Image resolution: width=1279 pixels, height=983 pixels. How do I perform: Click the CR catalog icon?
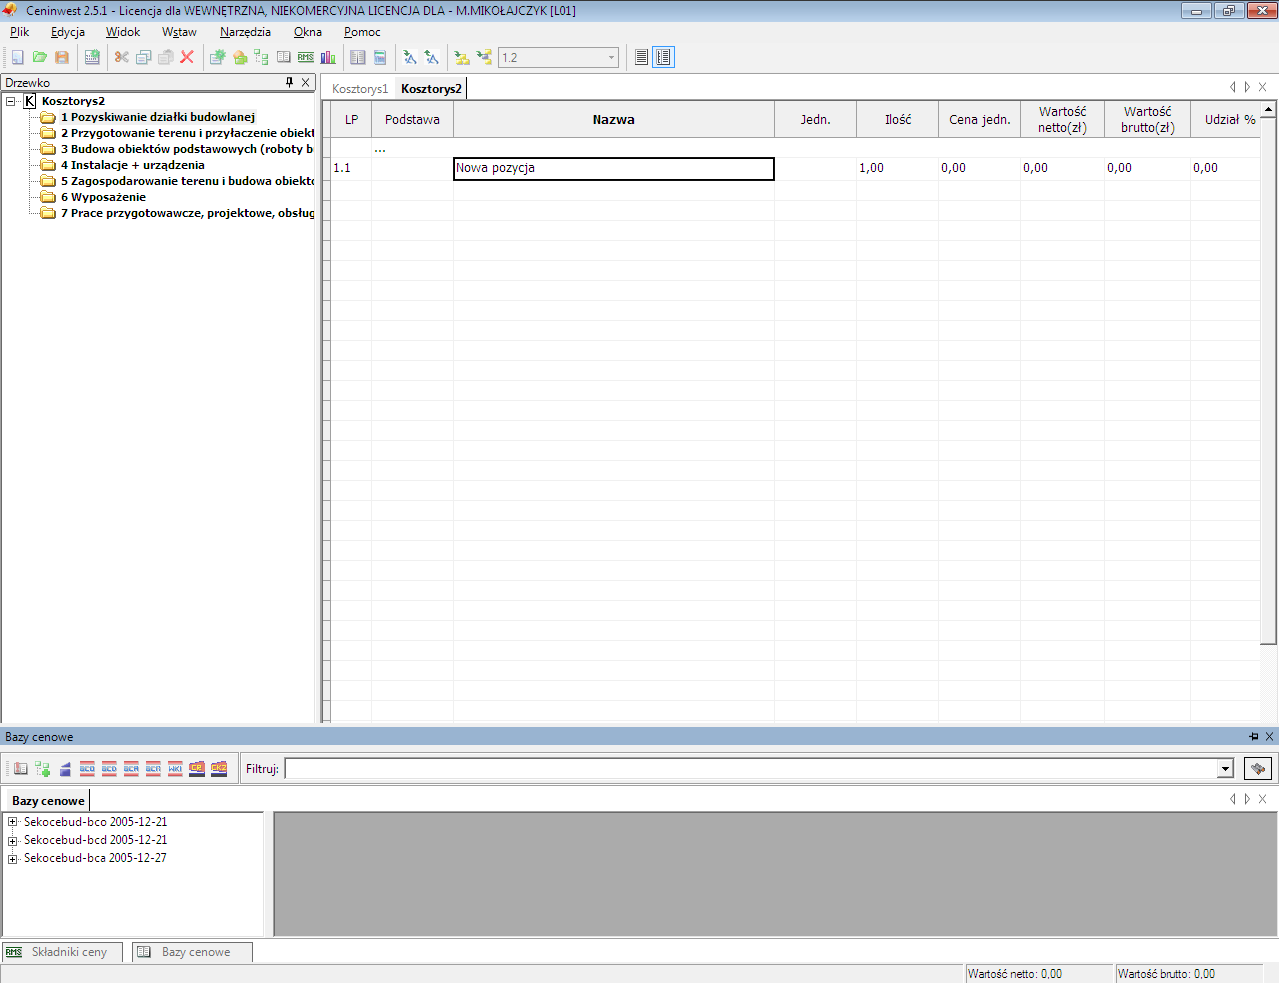click(197, 769)
